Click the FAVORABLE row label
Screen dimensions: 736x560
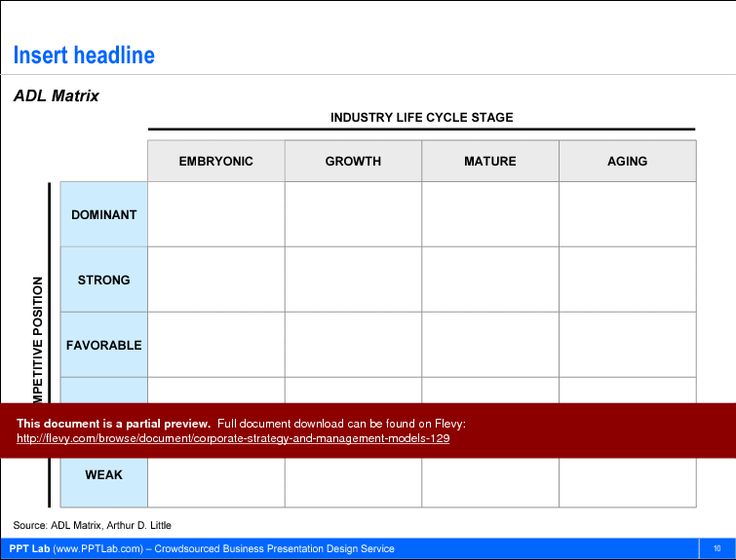pyautogui.click(x=104, y=345)
